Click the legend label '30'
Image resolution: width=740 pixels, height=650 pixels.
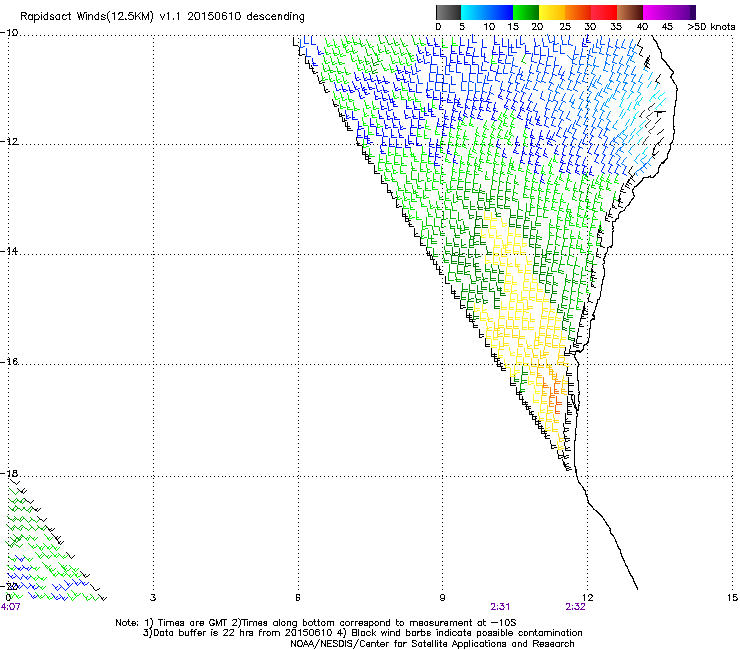[x=590, y=27]
